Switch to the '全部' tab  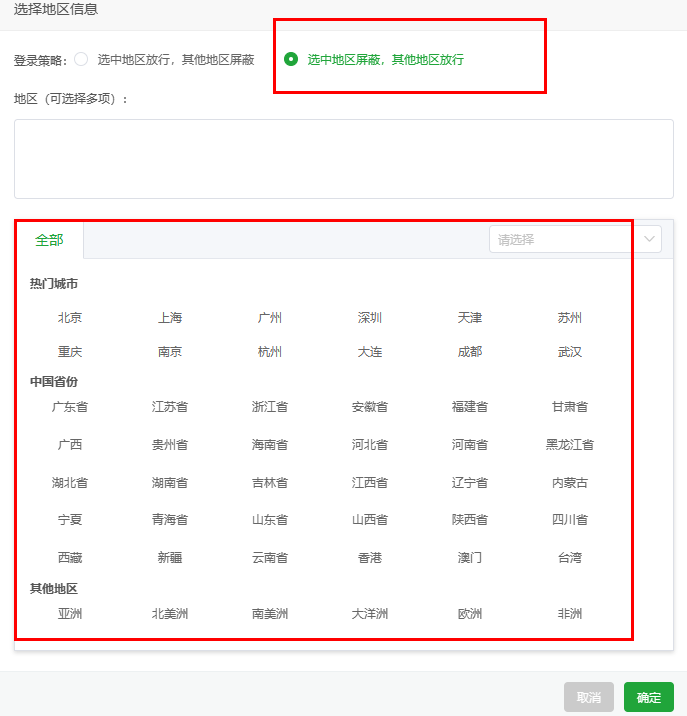click(x=49, y=240)
